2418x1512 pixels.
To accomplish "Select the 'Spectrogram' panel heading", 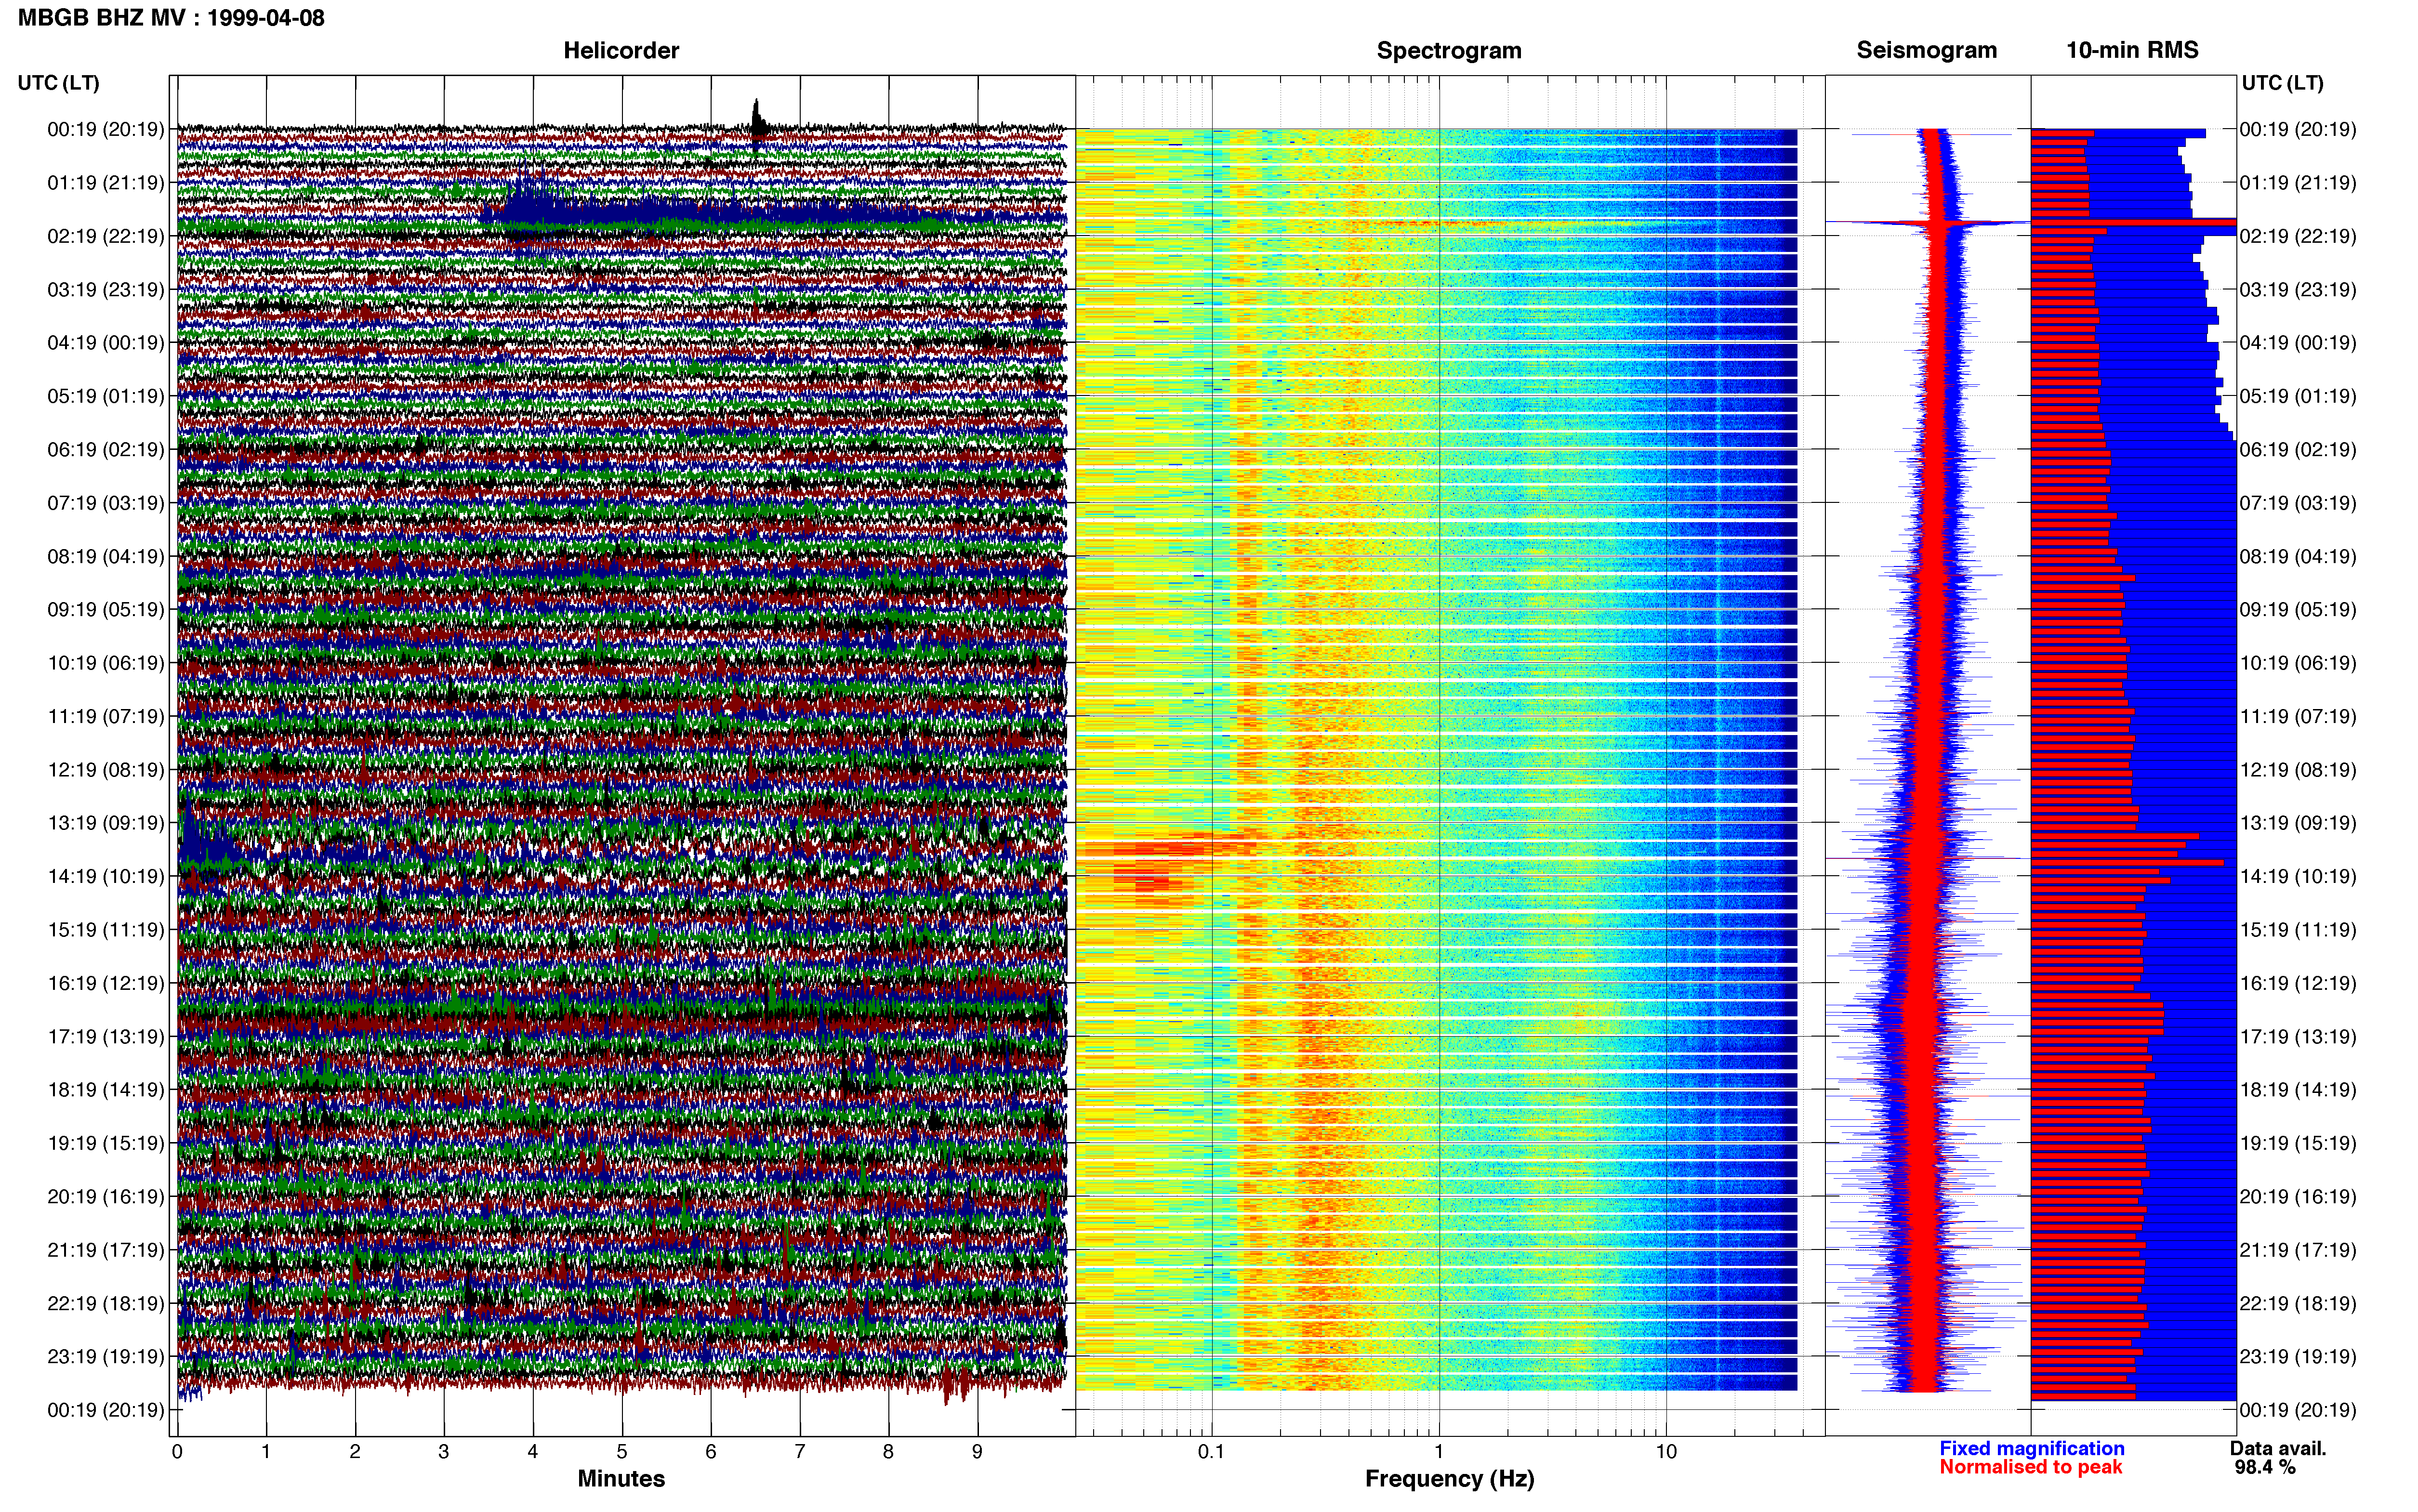I will [x=1449, y=50].
